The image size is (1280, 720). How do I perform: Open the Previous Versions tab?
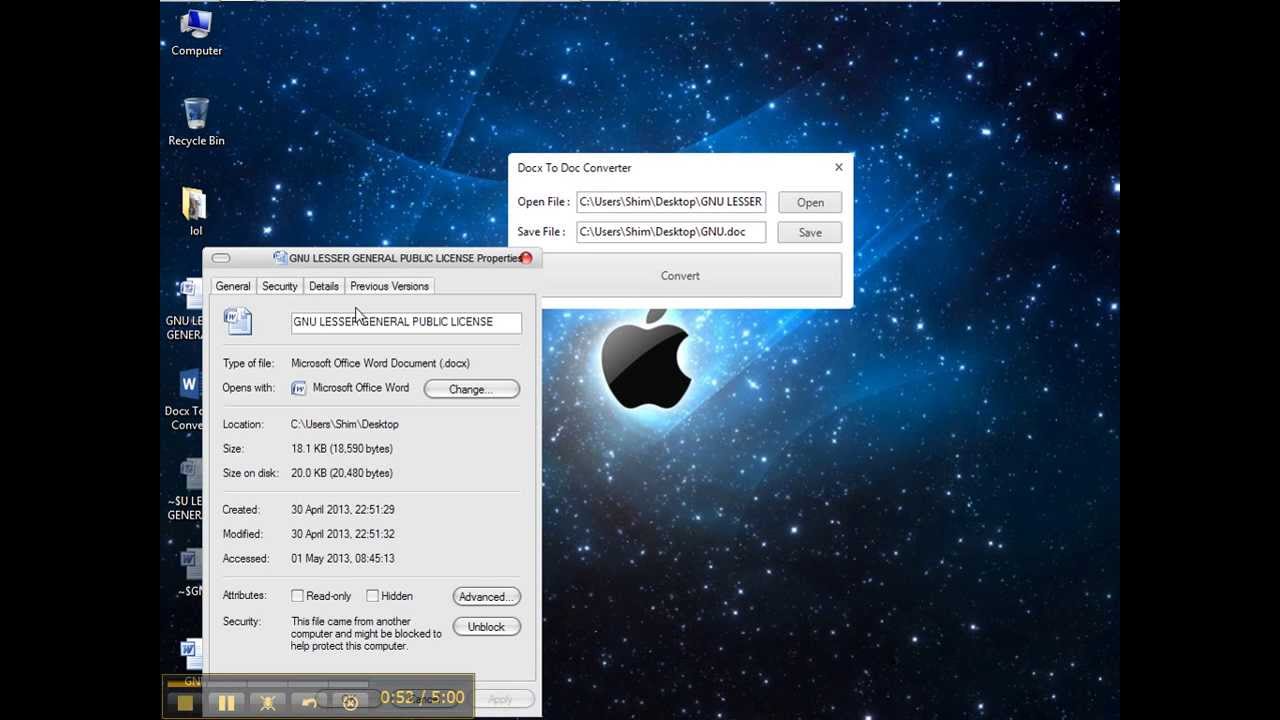click(389, 286)
